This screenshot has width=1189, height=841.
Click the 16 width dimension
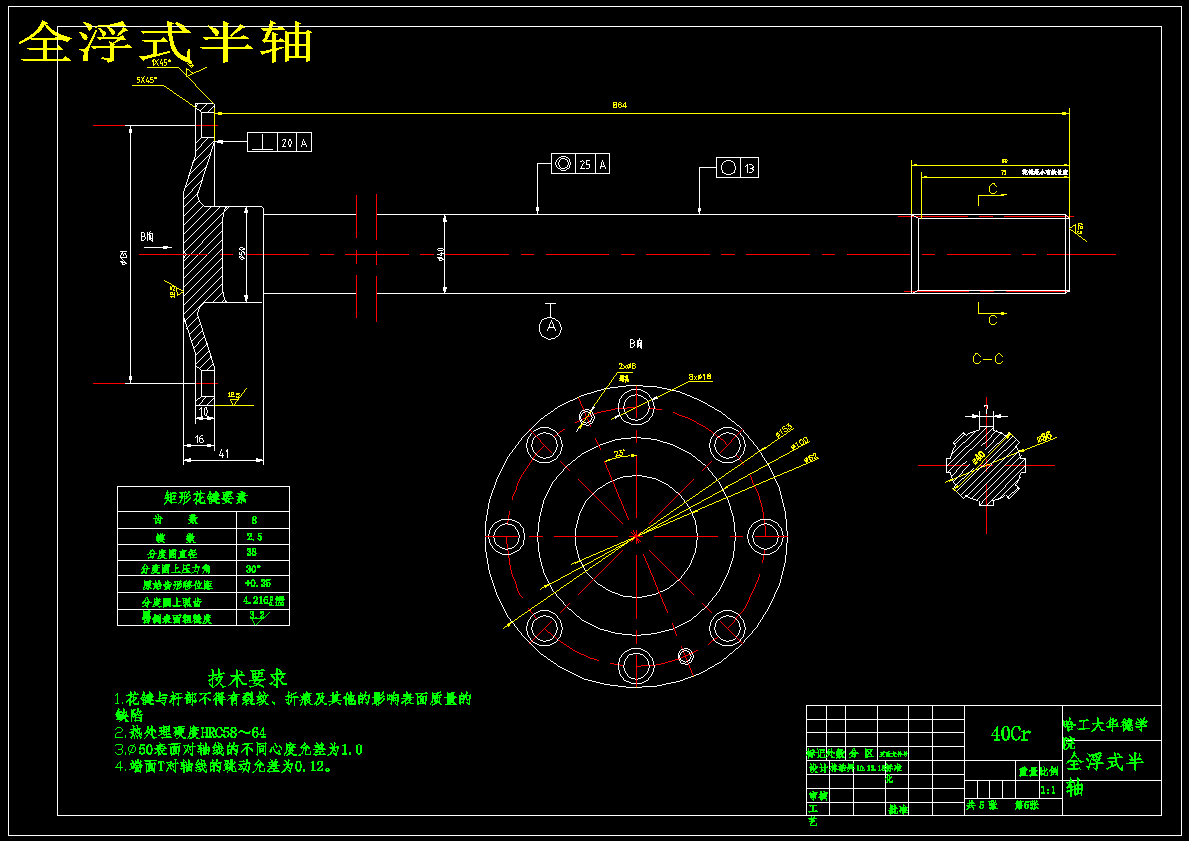point(199,439)
